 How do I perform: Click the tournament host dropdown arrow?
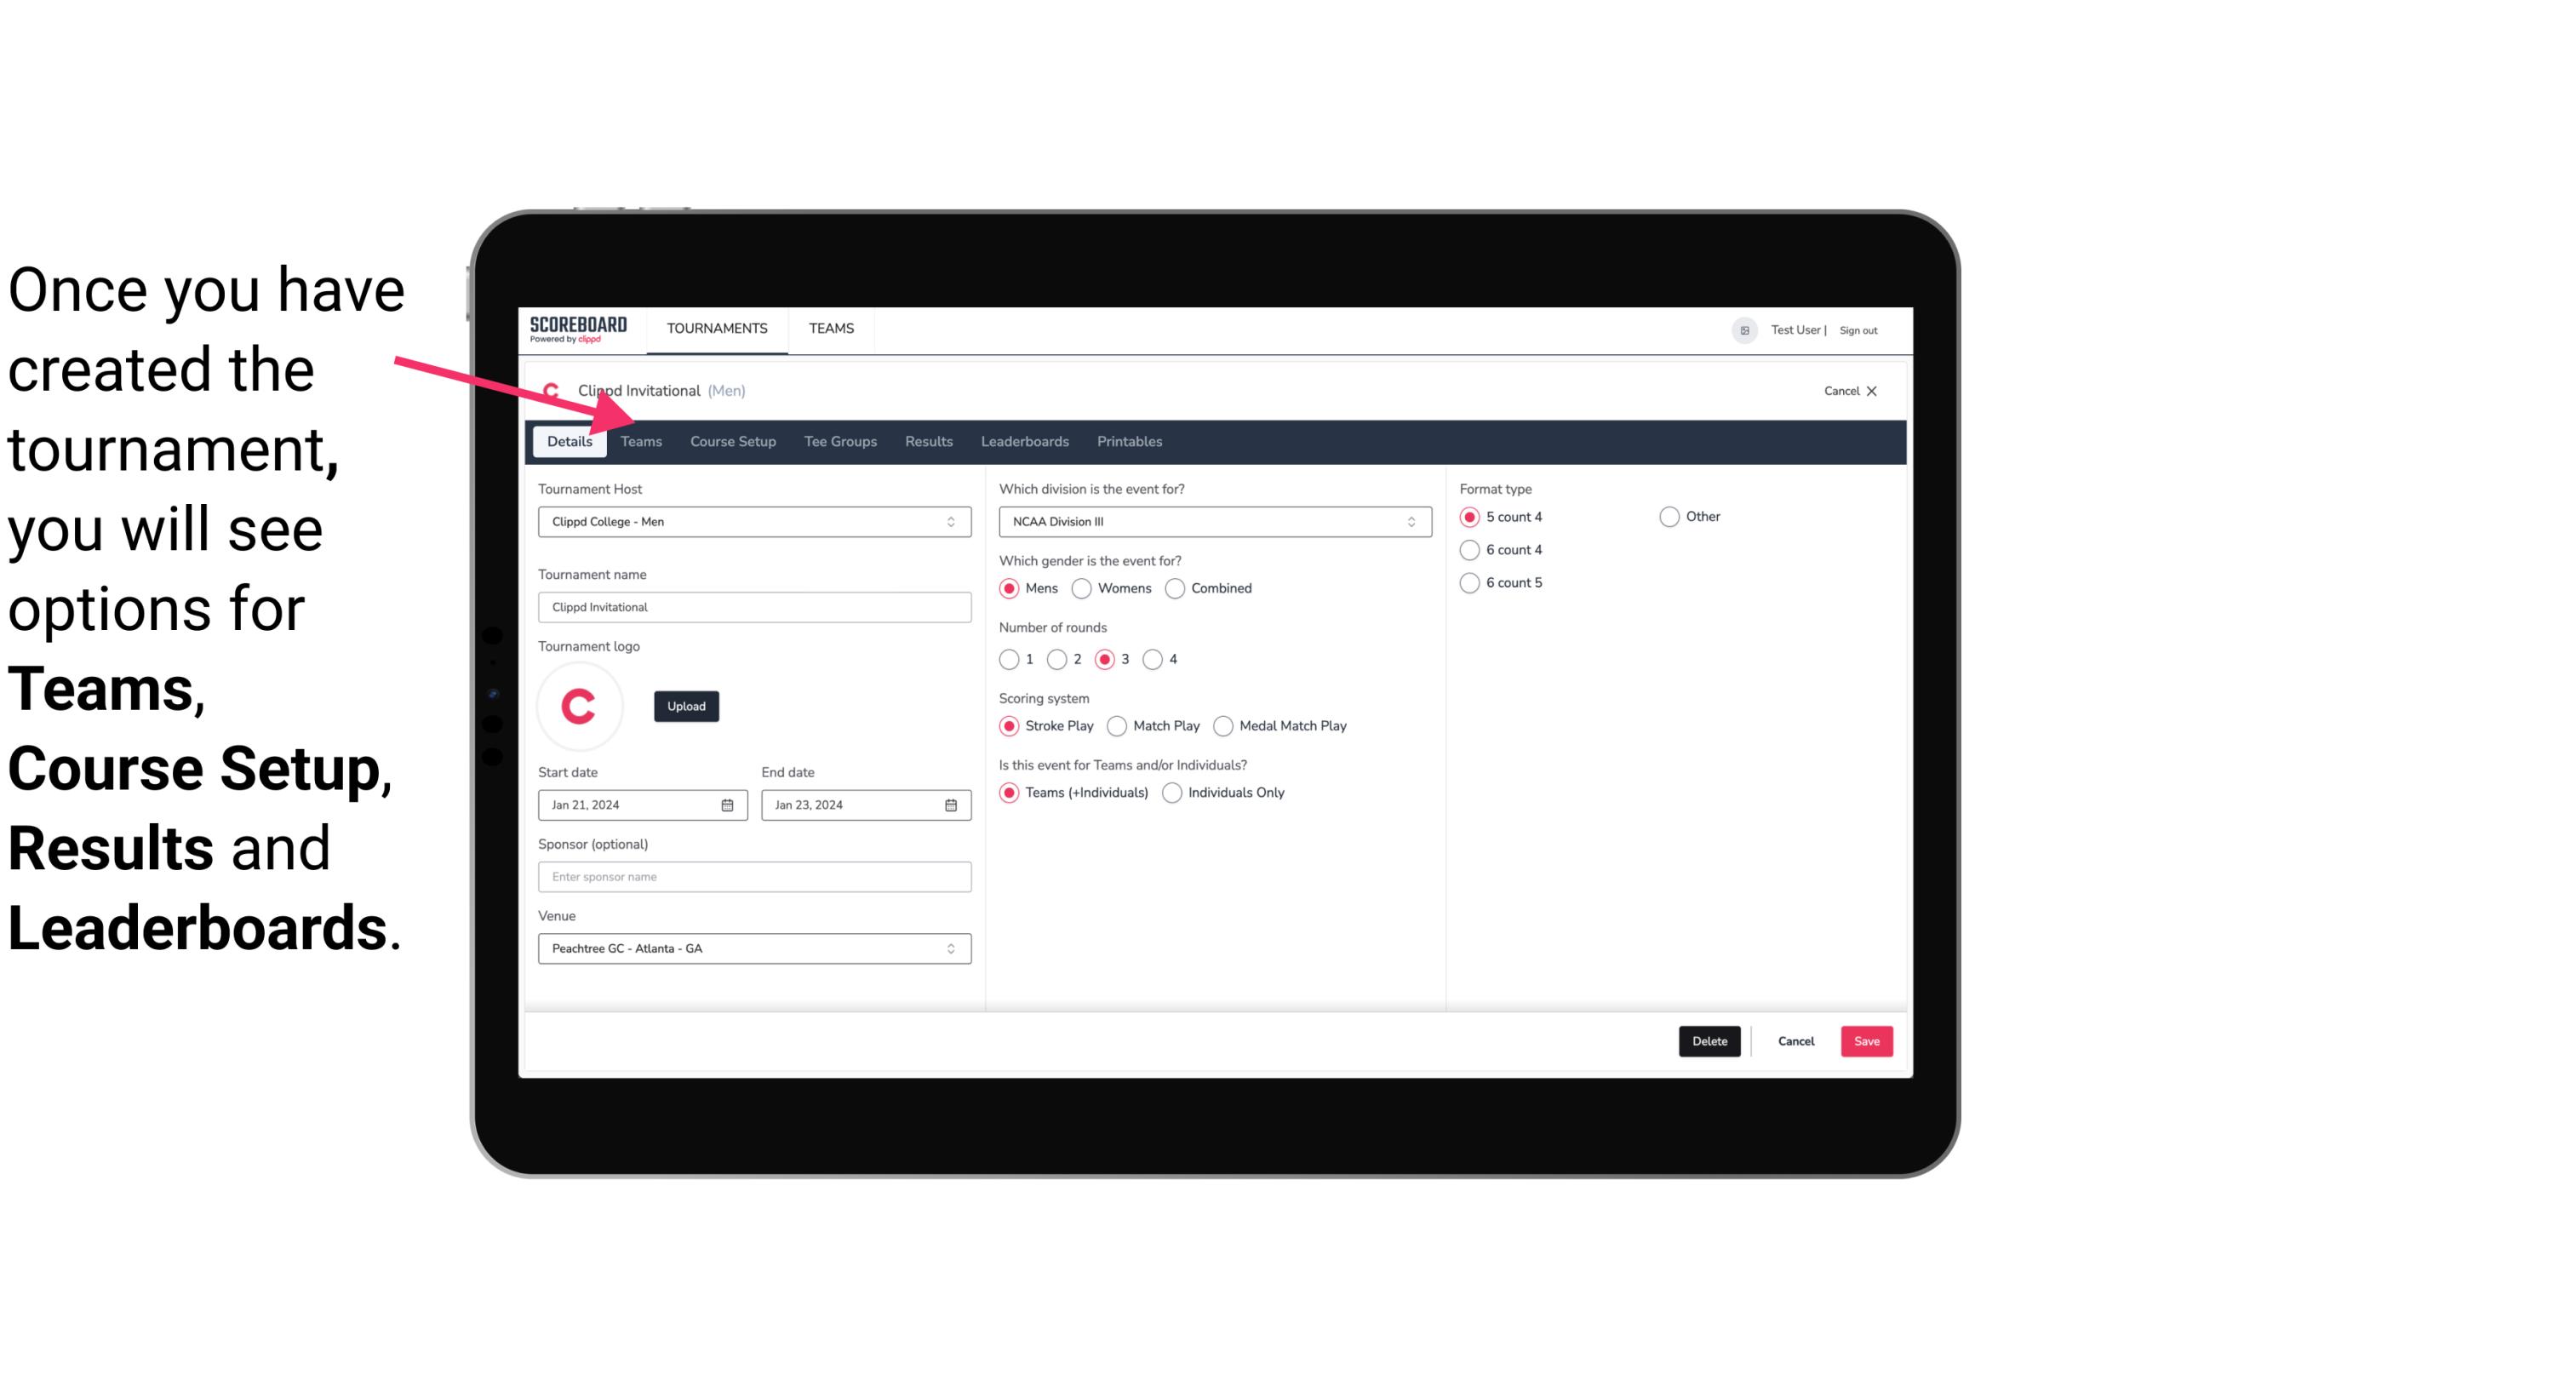[950, 521]
